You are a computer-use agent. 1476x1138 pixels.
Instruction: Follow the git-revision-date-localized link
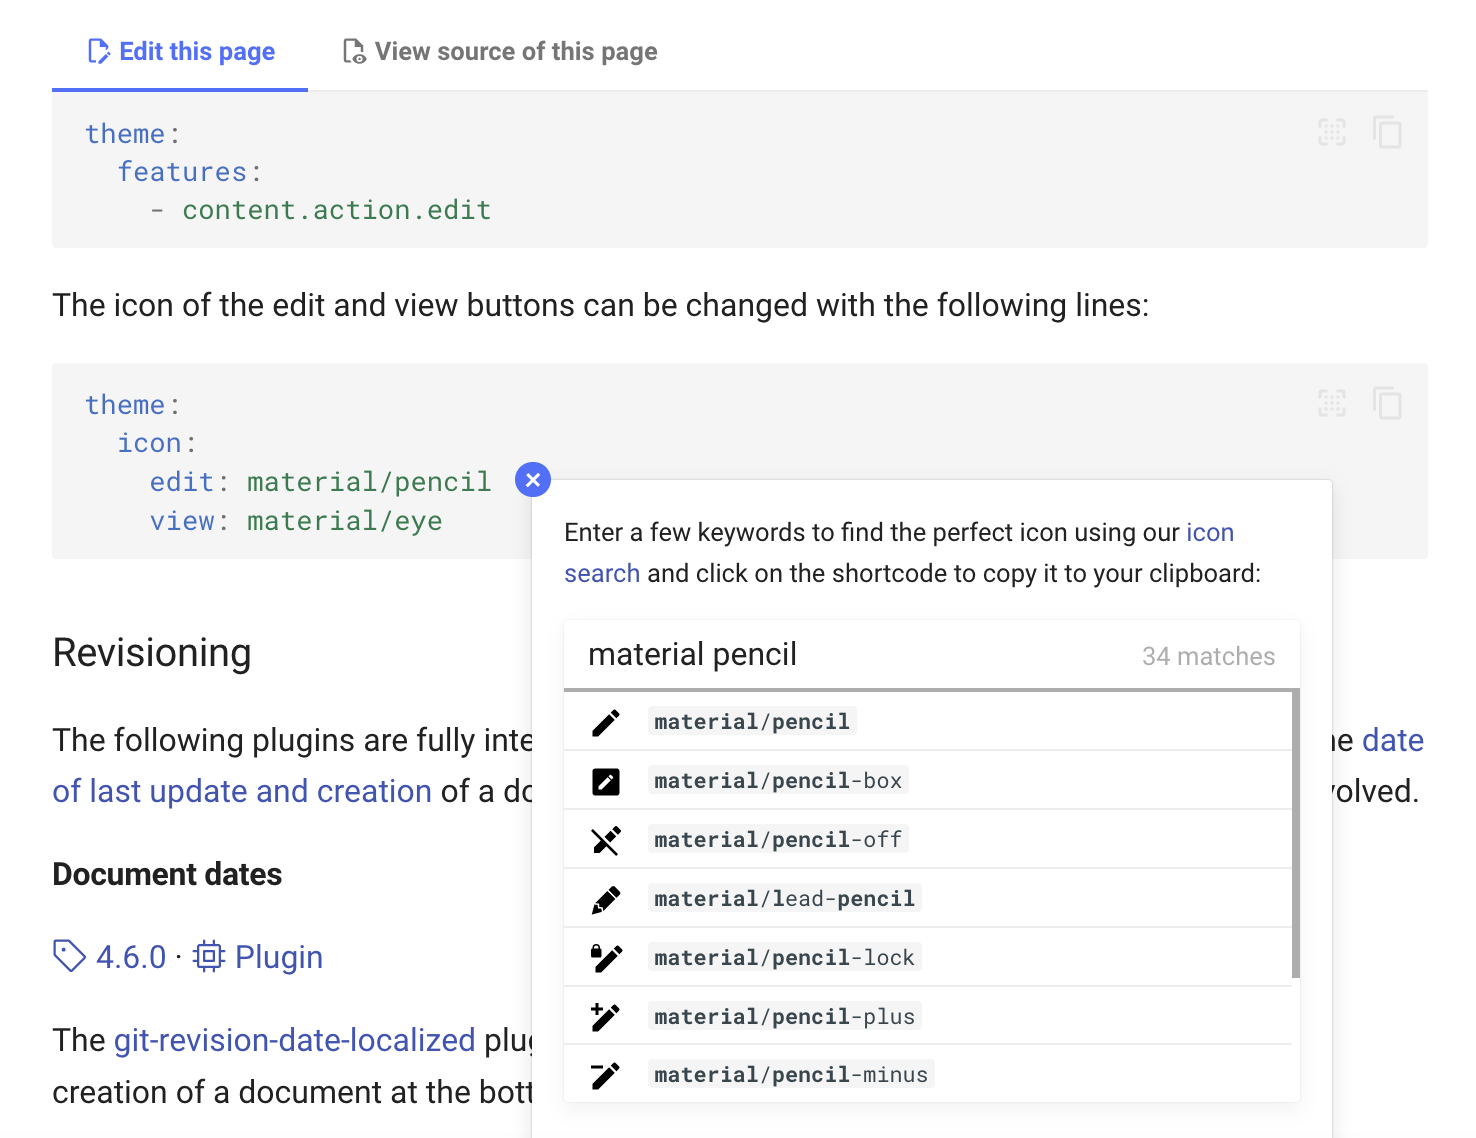coord(293,1040)
